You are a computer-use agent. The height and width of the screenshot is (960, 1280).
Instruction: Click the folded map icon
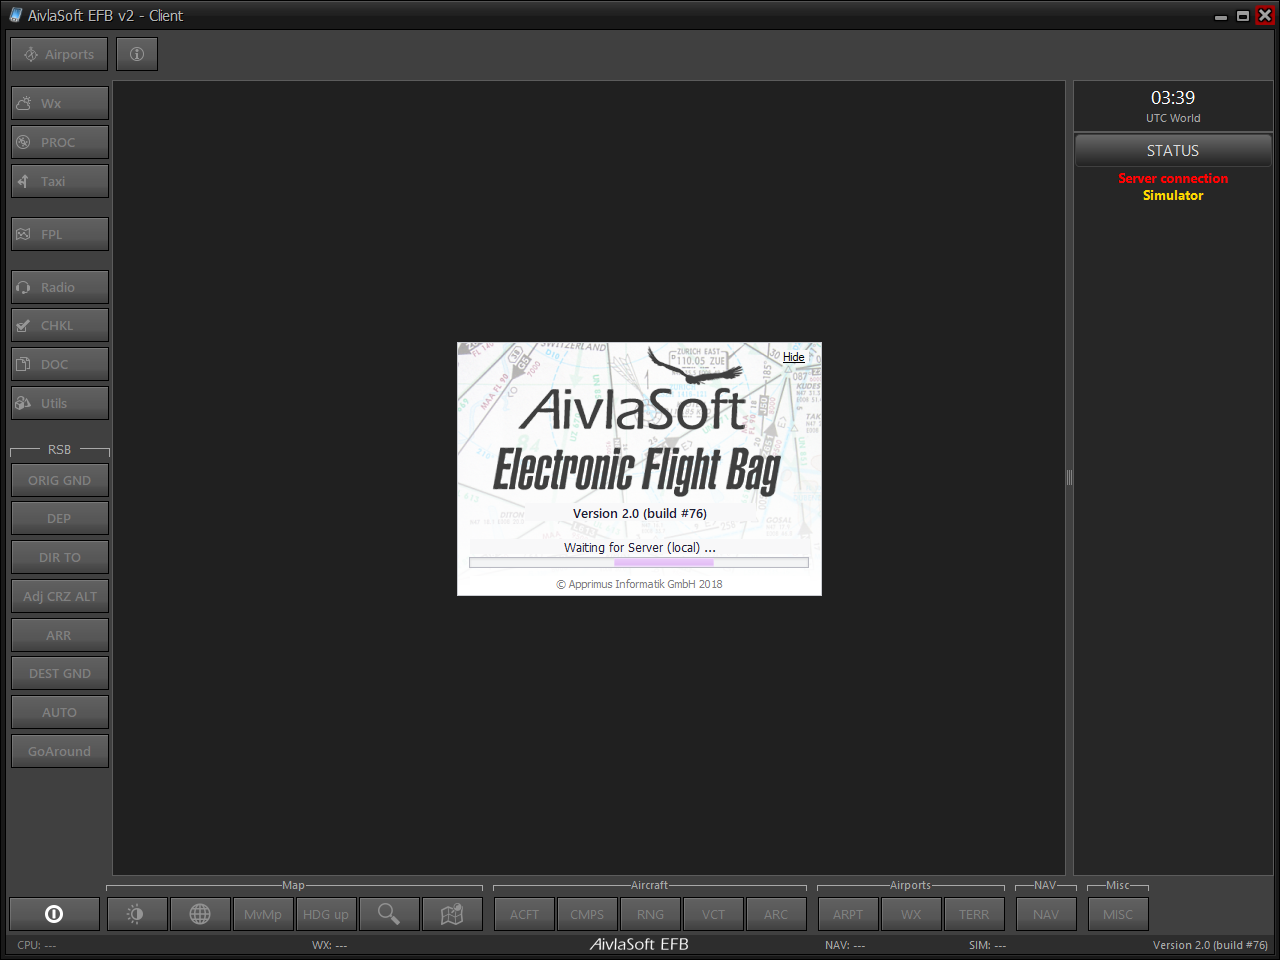tap(452, 914)
